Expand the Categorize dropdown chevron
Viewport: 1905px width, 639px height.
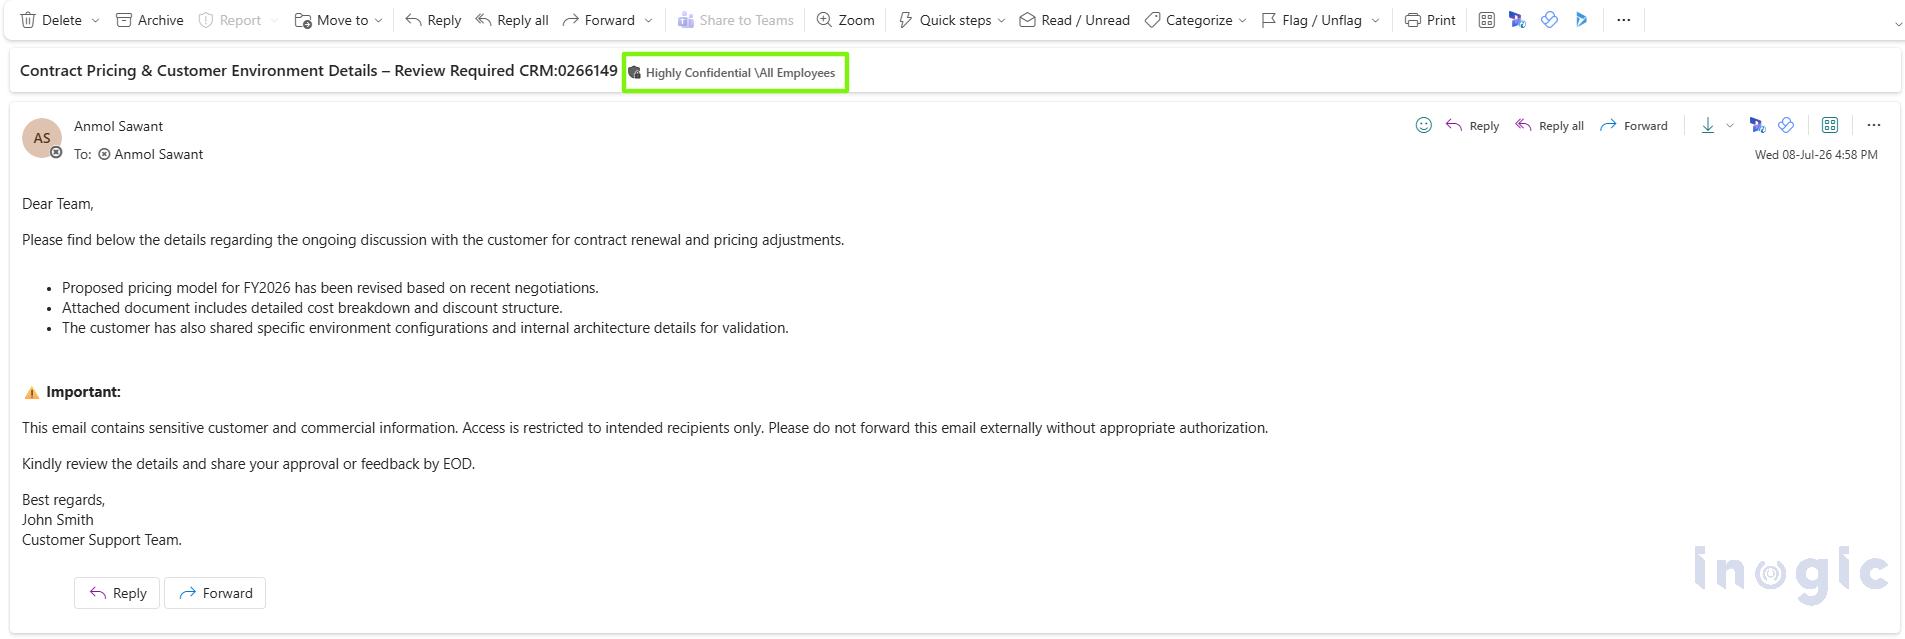click(1243, 20)
